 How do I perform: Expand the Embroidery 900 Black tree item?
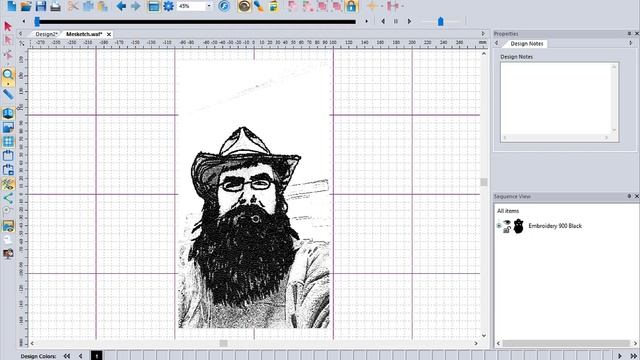pyautogui.click(x=499, y=226)
